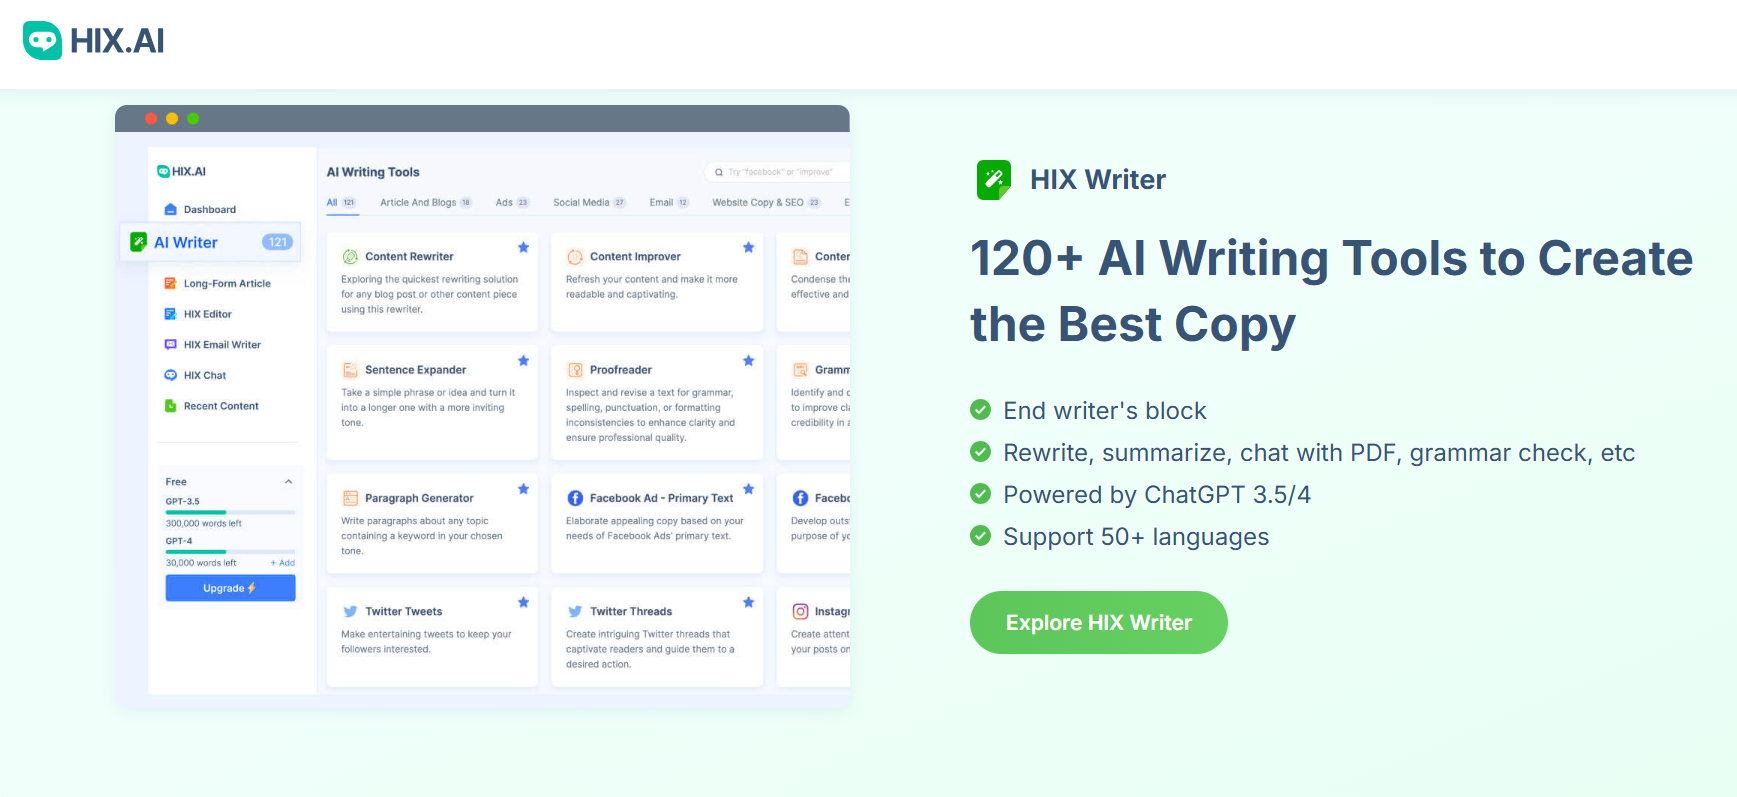This screenshot has height=797, width=1737.
Task: Toggle favorite star on Twitter Tweets
Action: [x=523, y=602]
